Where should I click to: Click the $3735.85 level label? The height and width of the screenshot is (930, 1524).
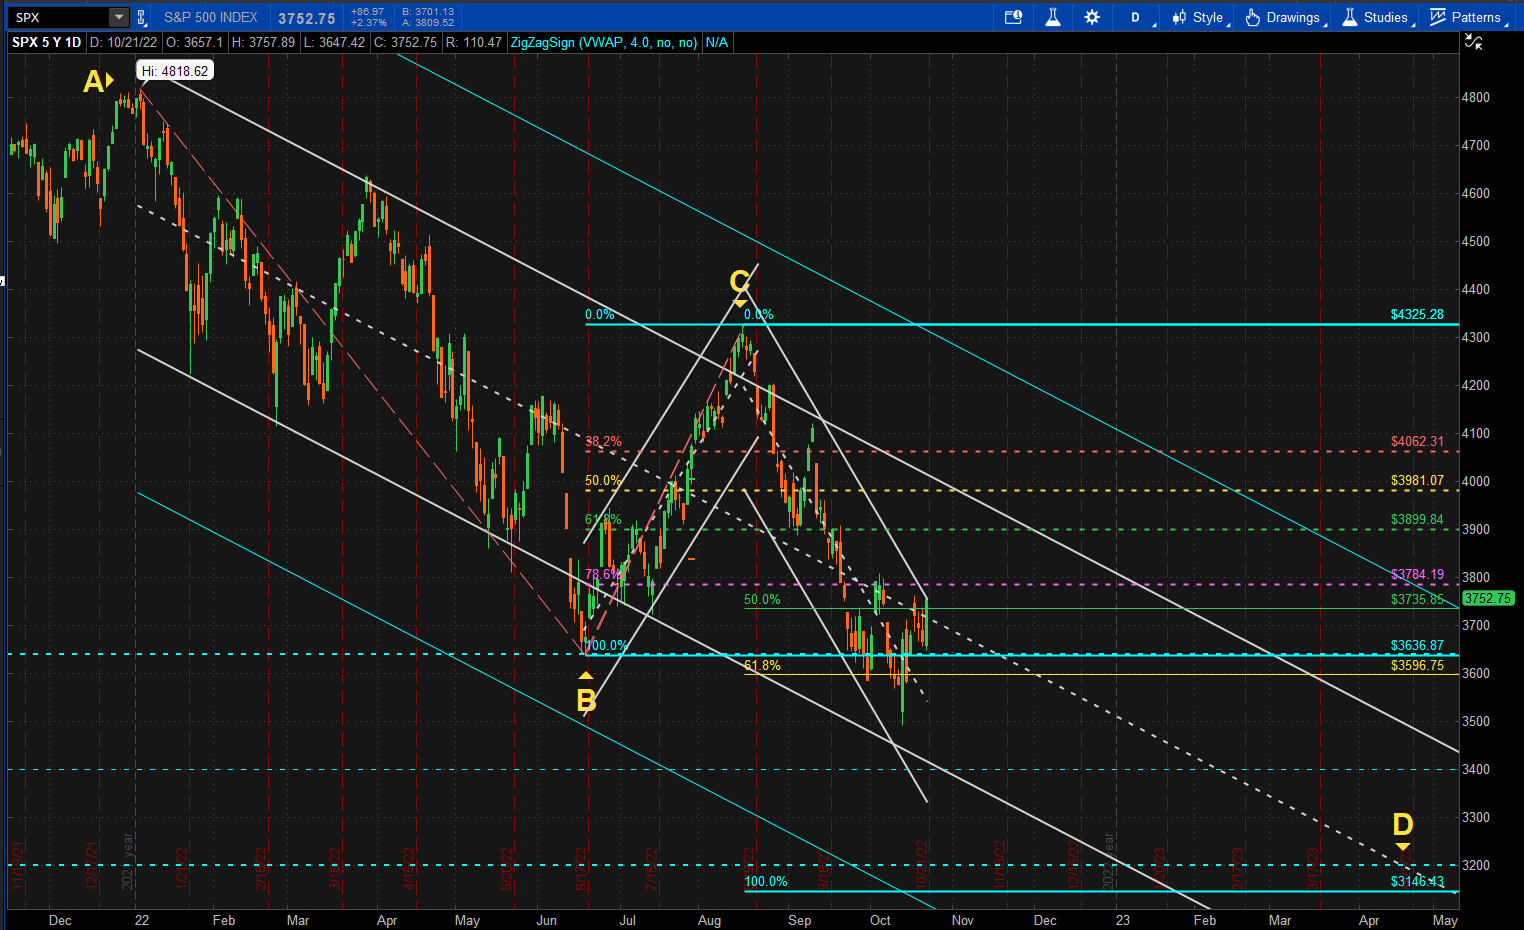point(1417,599)
